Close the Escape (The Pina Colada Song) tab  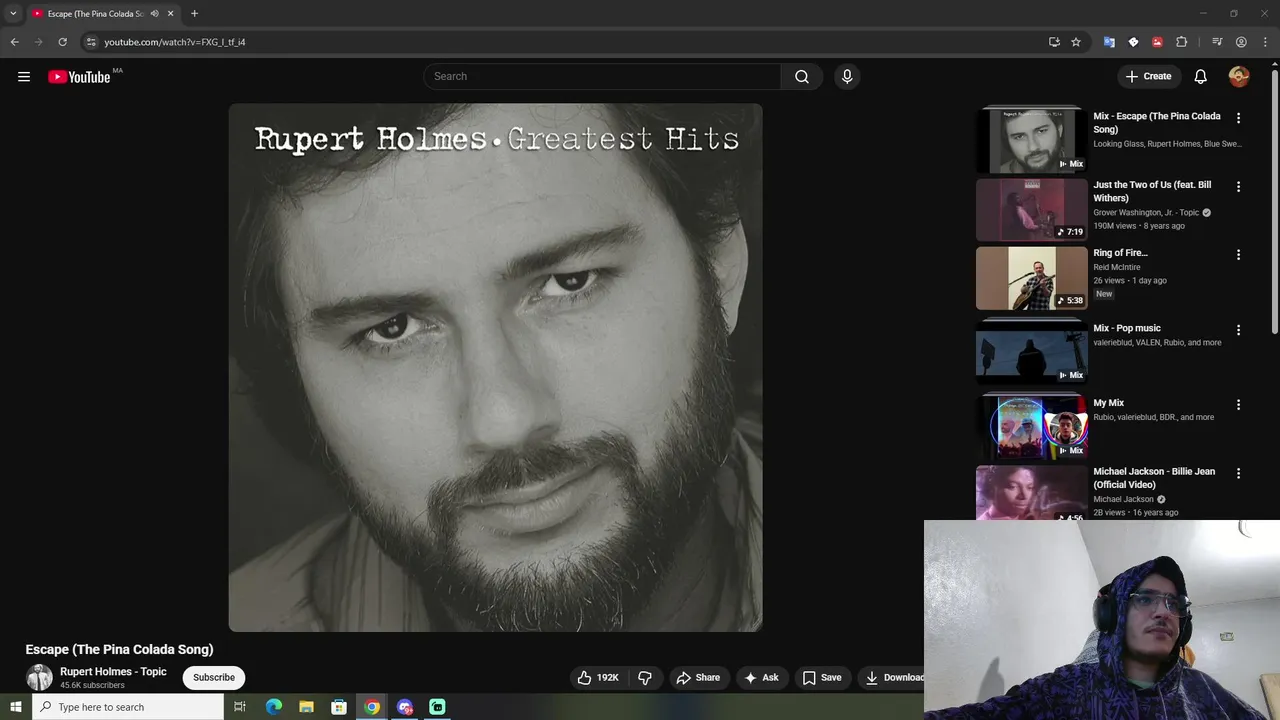tap(171, 14)
